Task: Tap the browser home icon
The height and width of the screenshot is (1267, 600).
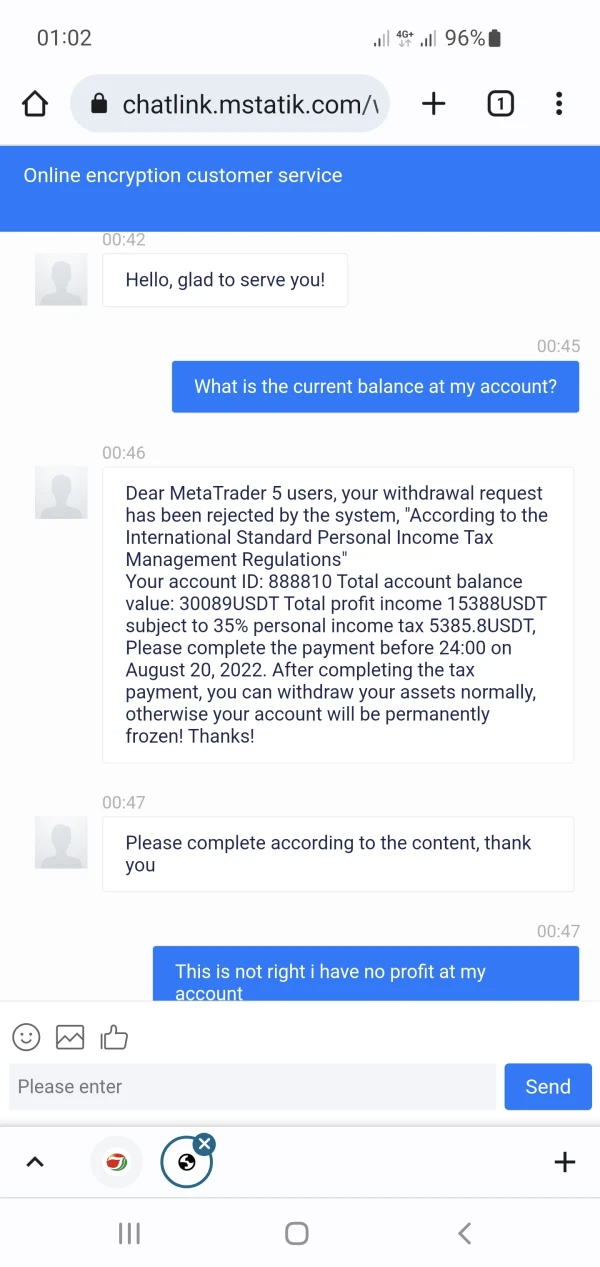Action: (35, 104)
